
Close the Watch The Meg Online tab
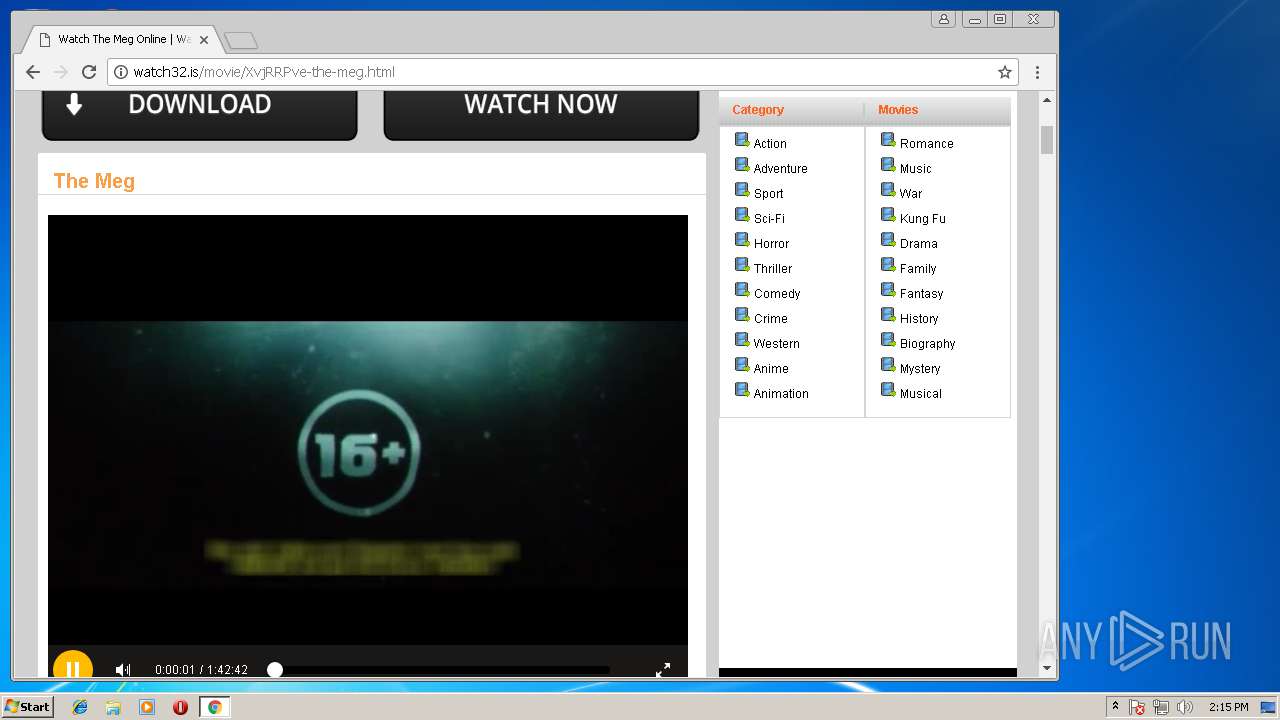[x=204, y=40]
